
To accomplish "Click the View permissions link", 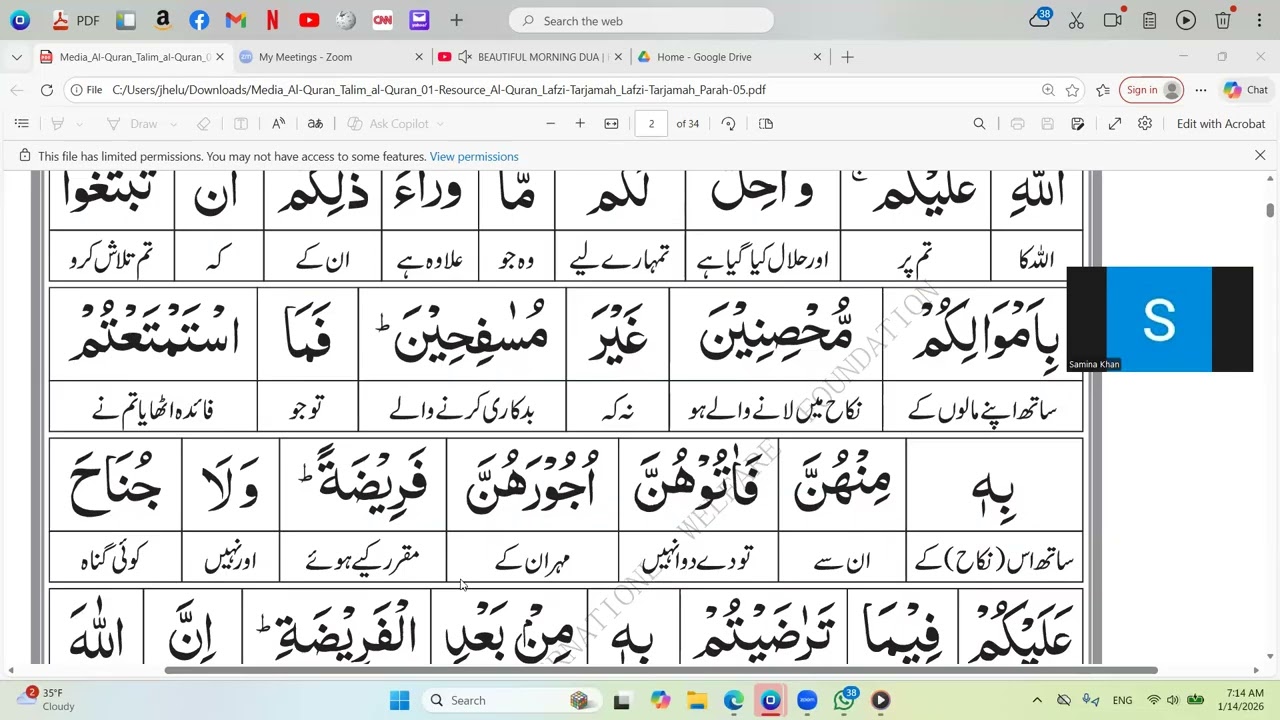I will tap(474, 157).
